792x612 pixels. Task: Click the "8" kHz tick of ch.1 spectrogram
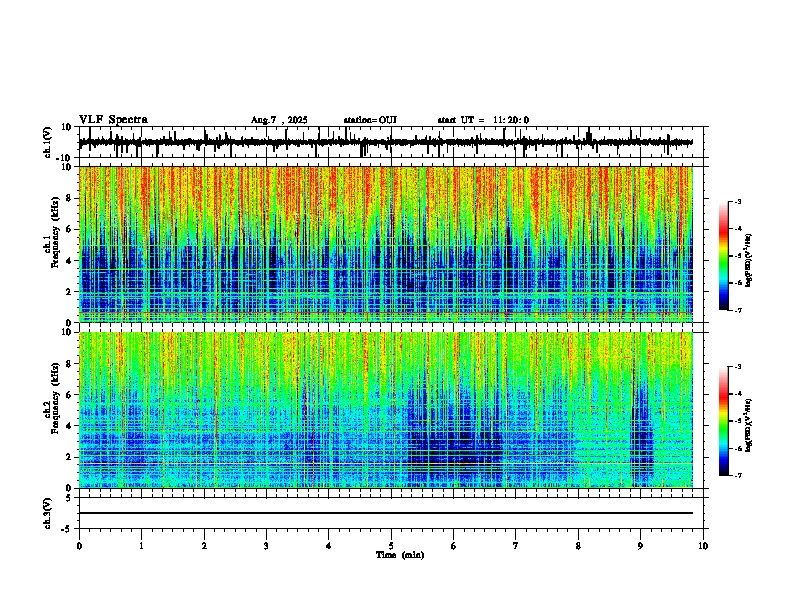click(x=70, y=198)
